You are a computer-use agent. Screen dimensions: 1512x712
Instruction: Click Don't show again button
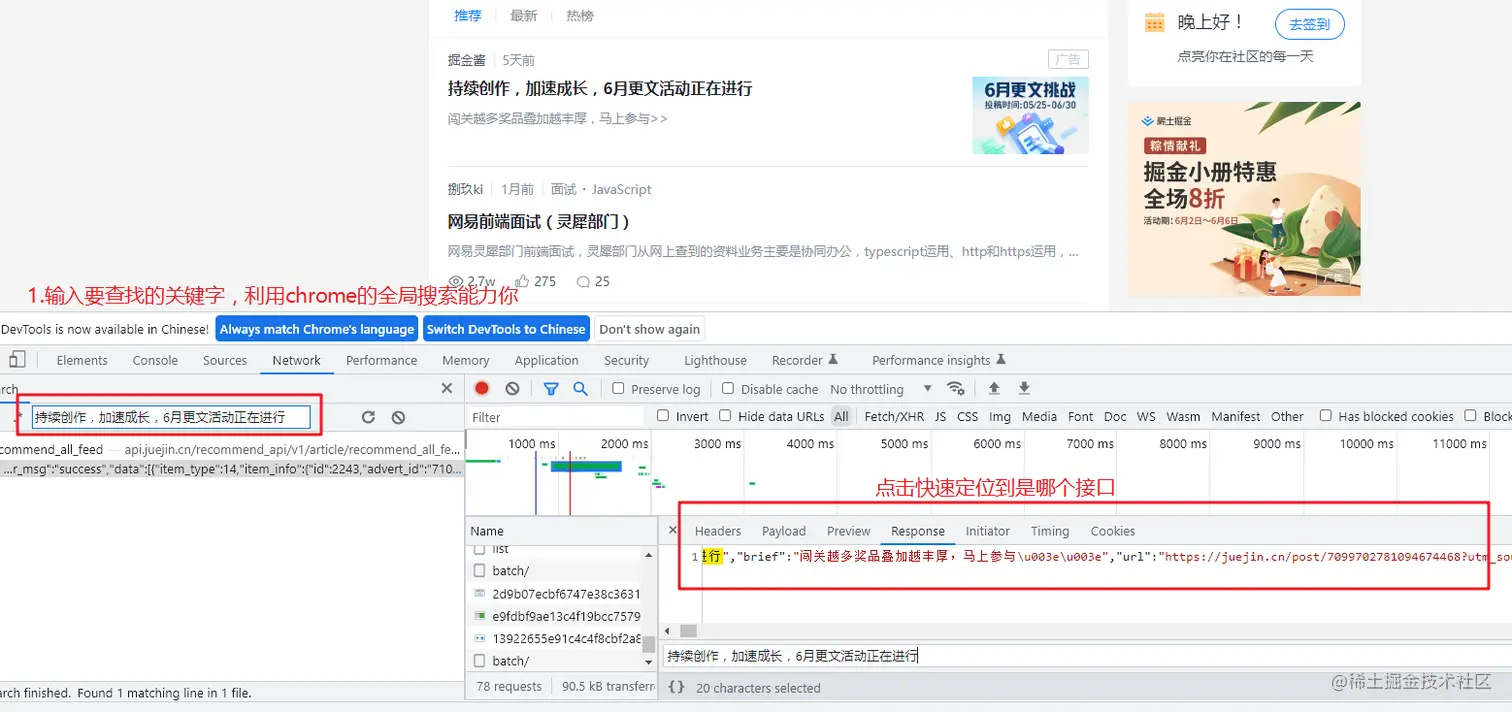(x=650, y=329)
